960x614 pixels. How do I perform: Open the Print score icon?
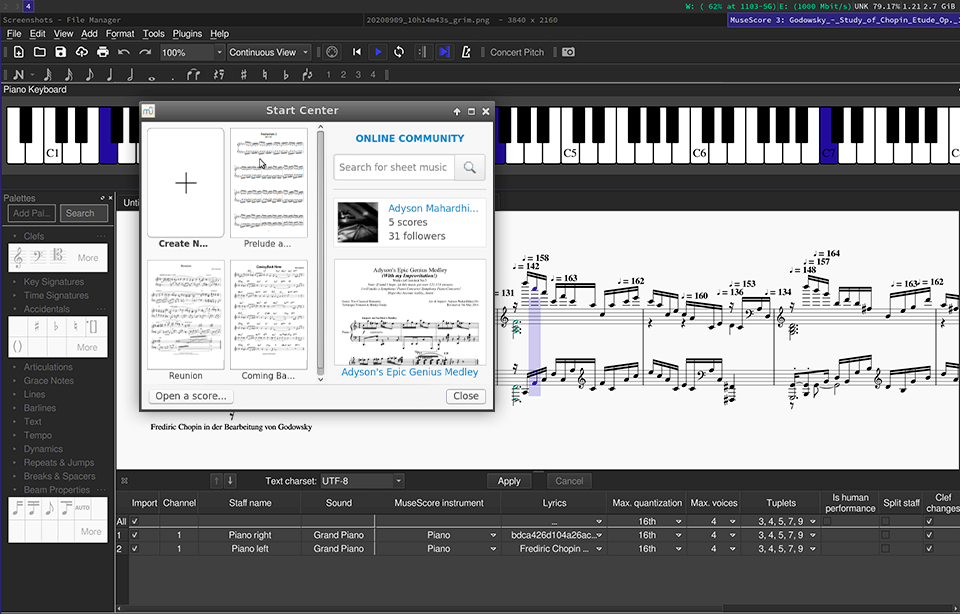pyautogui.click(x=102, y=52)
